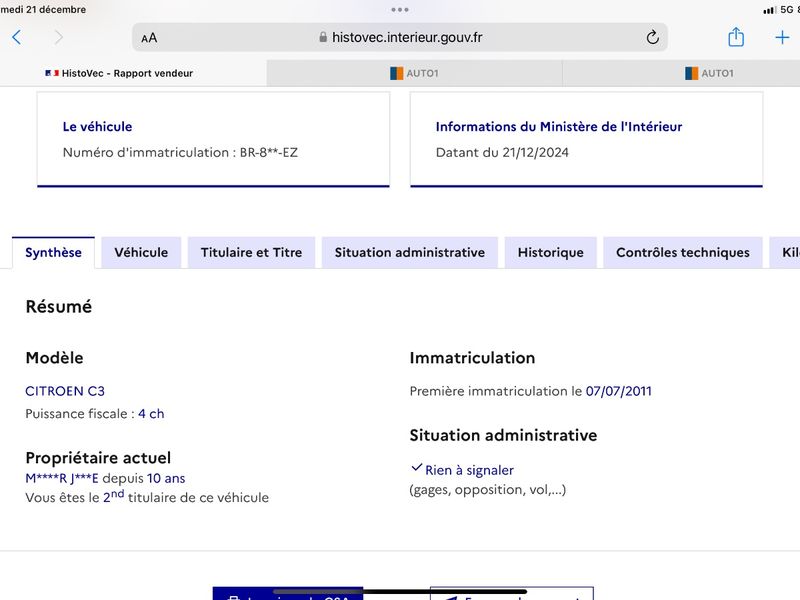Click the padlock icon in the address bar
The height and width of the screenshot is (600, 800).
click(323, 37)
